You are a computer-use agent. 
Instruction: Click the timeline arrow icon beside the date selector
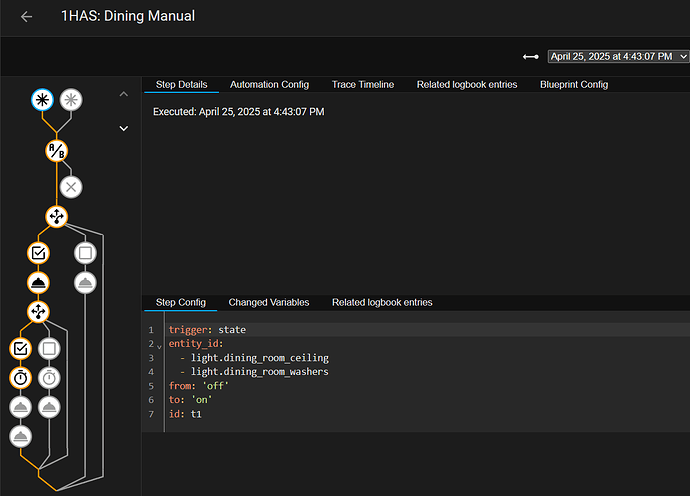[x=531, y=57]
